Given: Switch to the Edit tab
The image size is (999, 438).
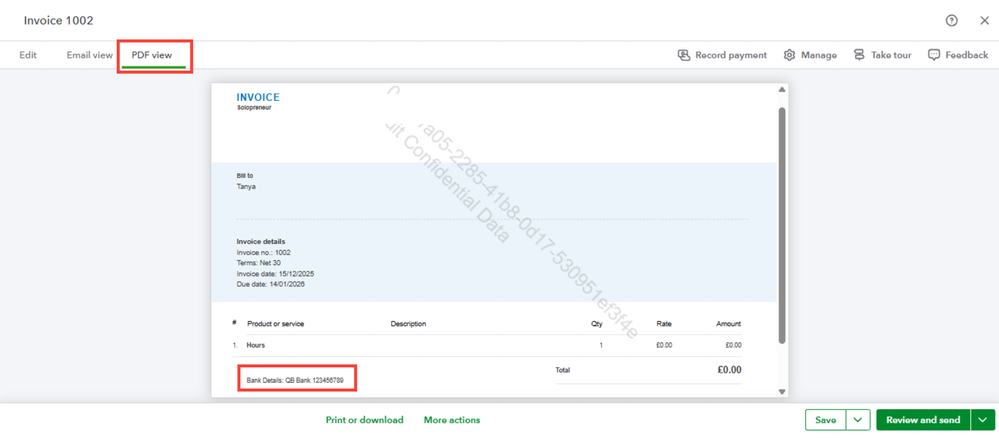Looking at the screenshot, I should pyautogui.click(x=28, y=55).
